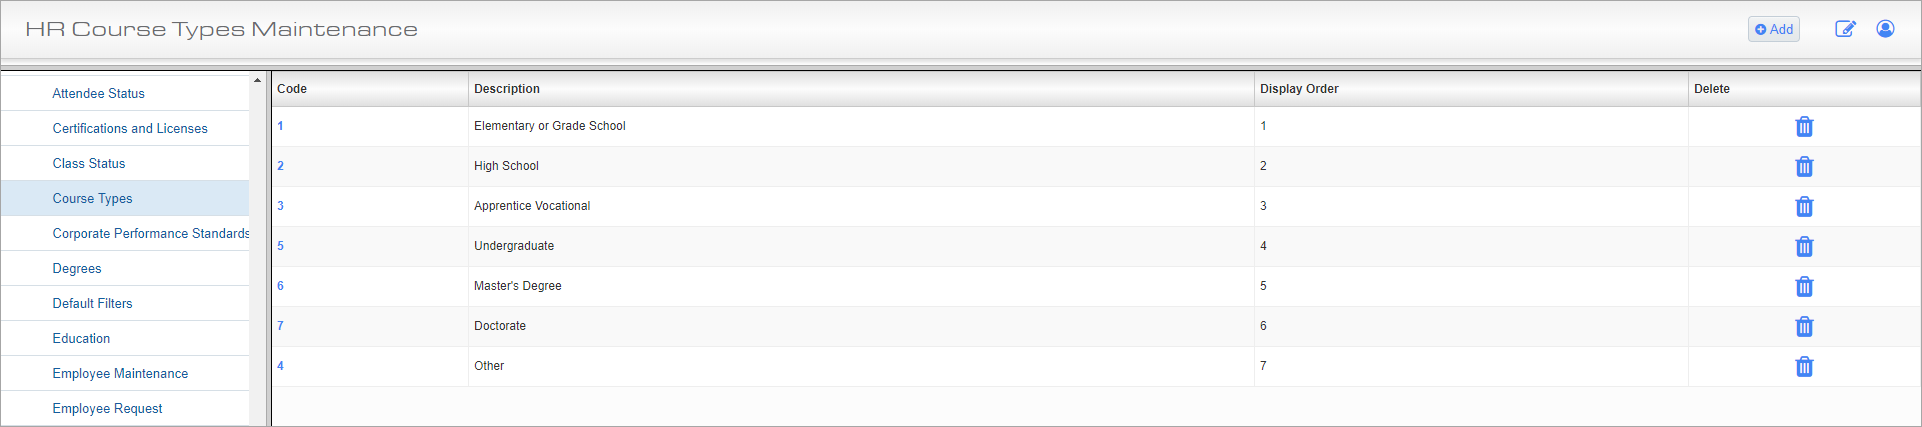This screenshot has width=1922, height=427.
Task: Open code 7 Doctorate link
Action: point(280,326)
